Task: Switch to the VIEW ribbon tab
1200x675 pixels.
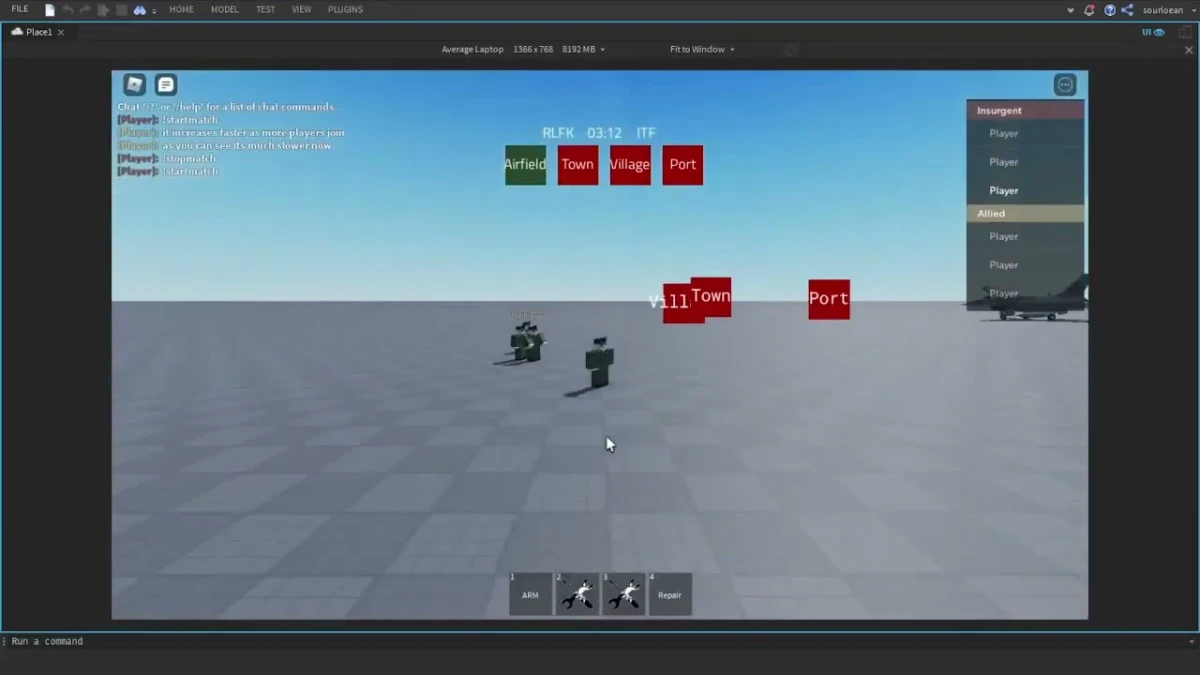Action: (x=301, y=9)
